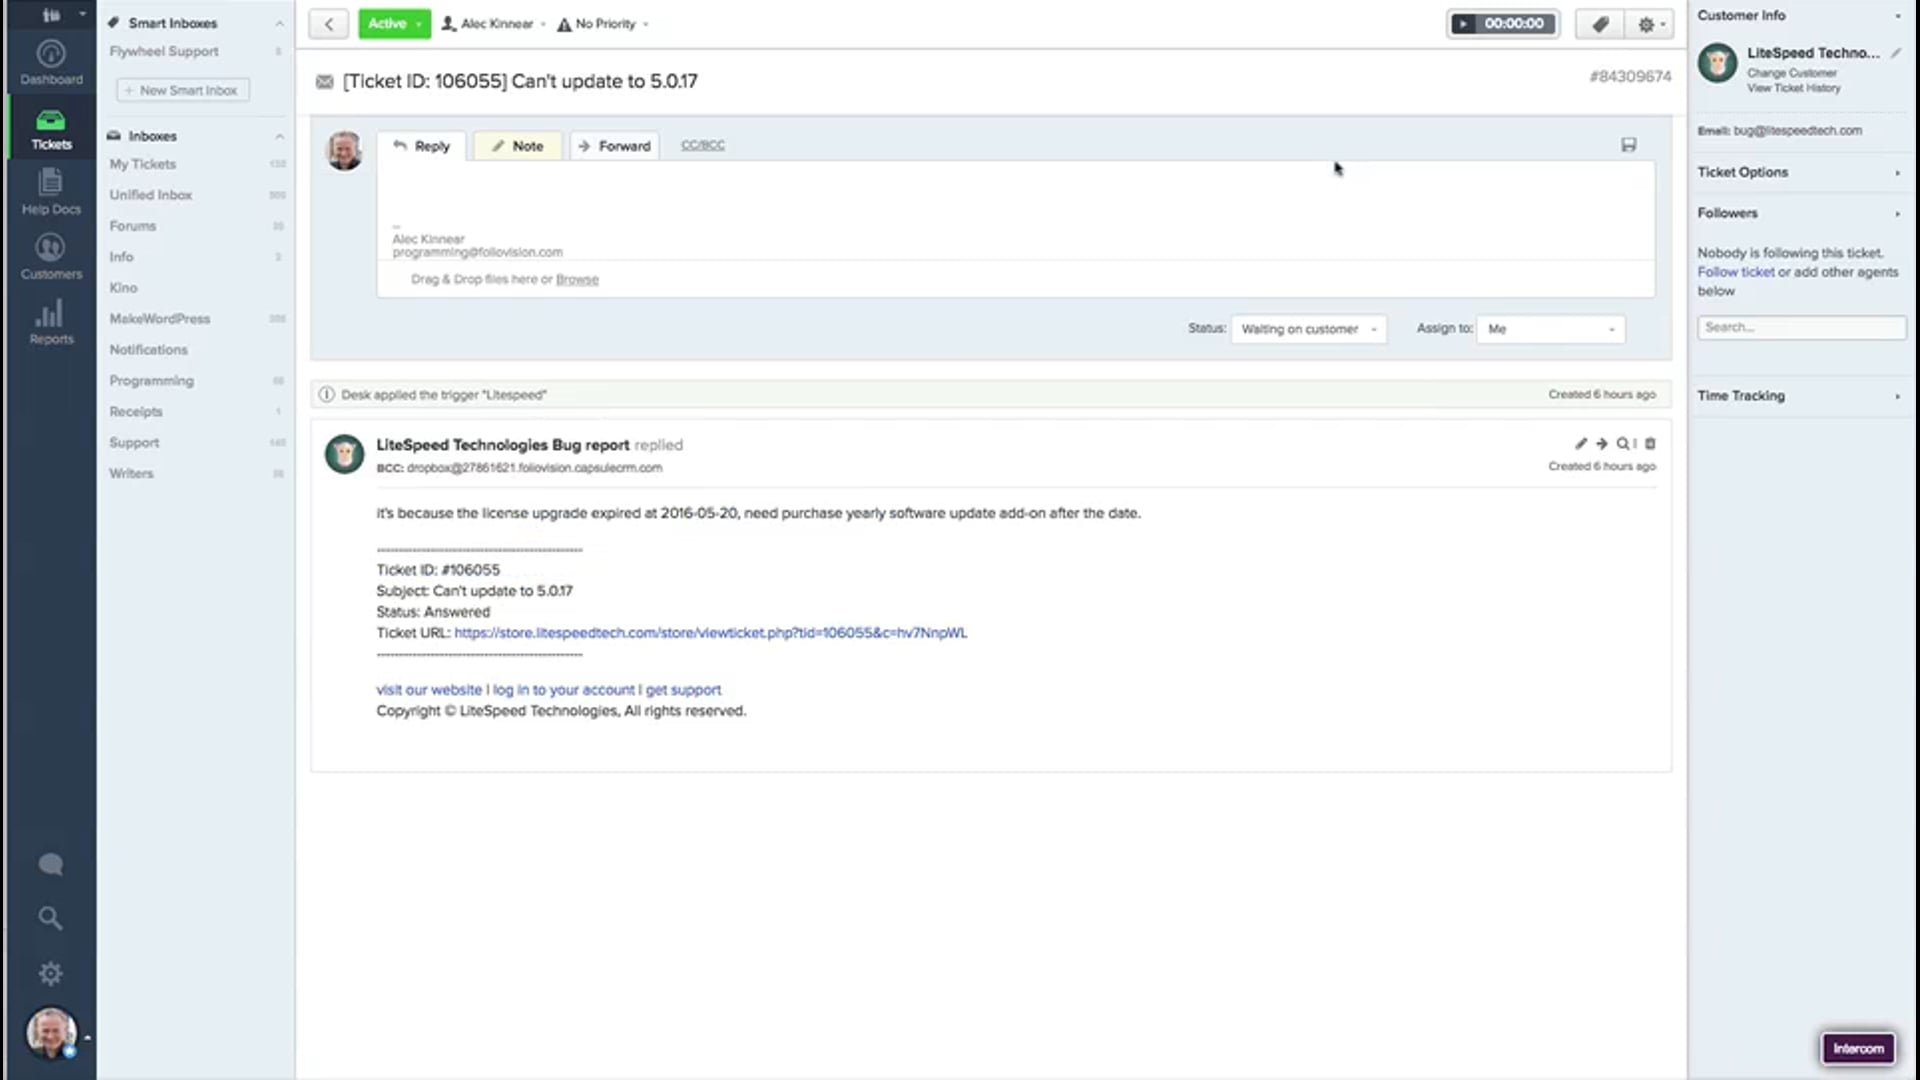1920x1080 pixels.
Task: Delete the LiteSpeed reply message
Action: tap(1650, 443)
